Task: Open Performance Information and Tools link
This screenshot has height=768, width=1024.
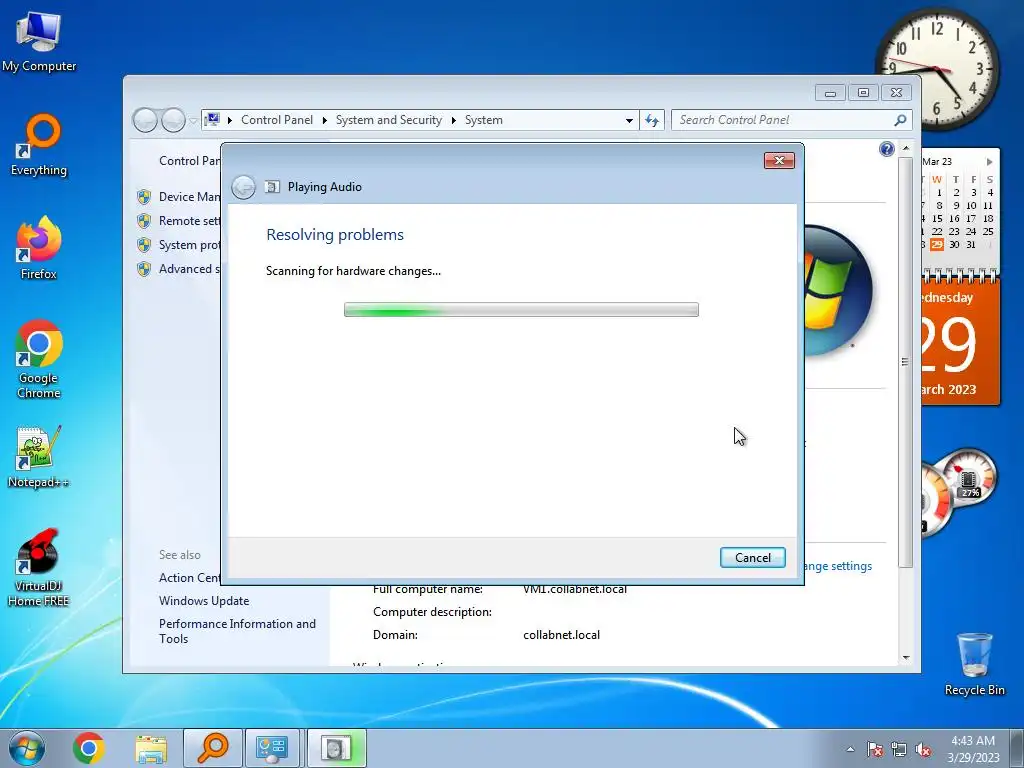Action: coord(237,631)
